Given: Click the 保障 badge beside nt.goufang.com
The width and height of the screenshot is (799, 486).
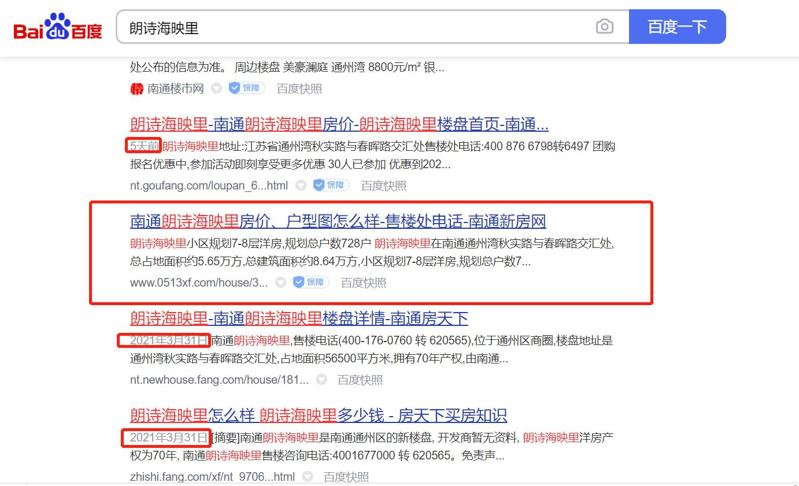Looking at the screenshot, I should pyautogui.click(x=331, y=185).
